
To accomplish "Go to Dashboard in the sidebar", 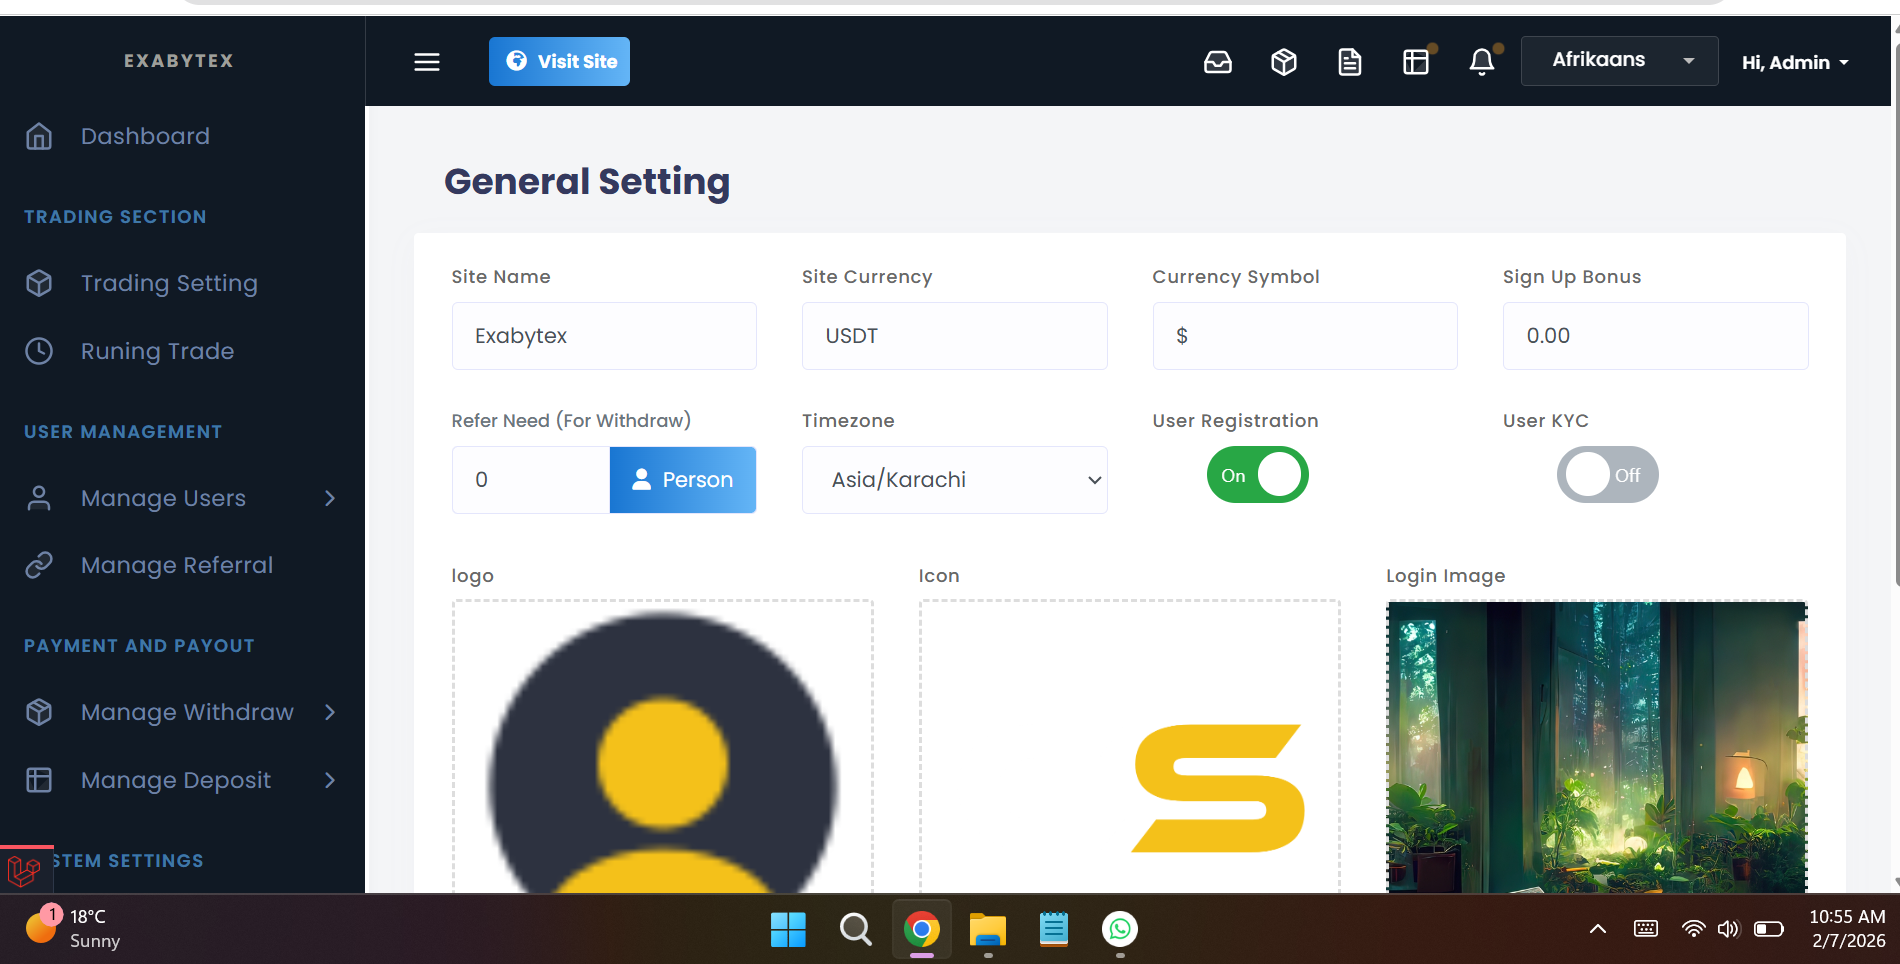I will click(145, 136).
